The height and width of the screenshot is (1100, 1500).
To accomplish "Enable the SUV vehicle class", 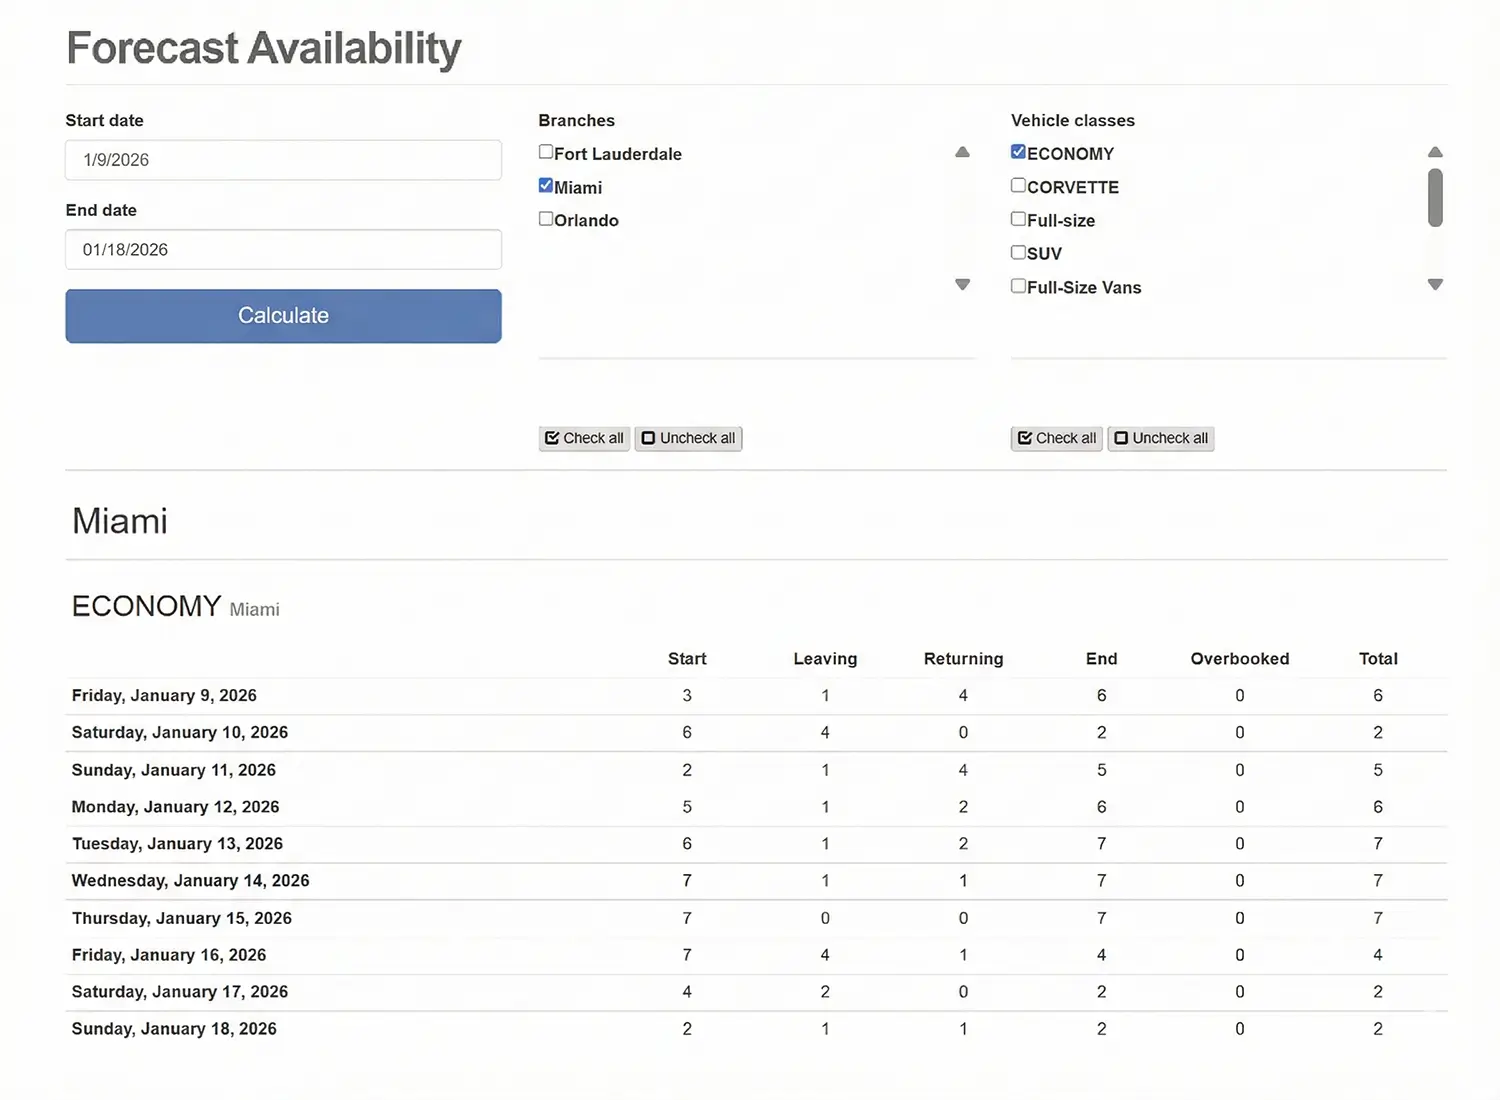I will (x=1018, y=251).
